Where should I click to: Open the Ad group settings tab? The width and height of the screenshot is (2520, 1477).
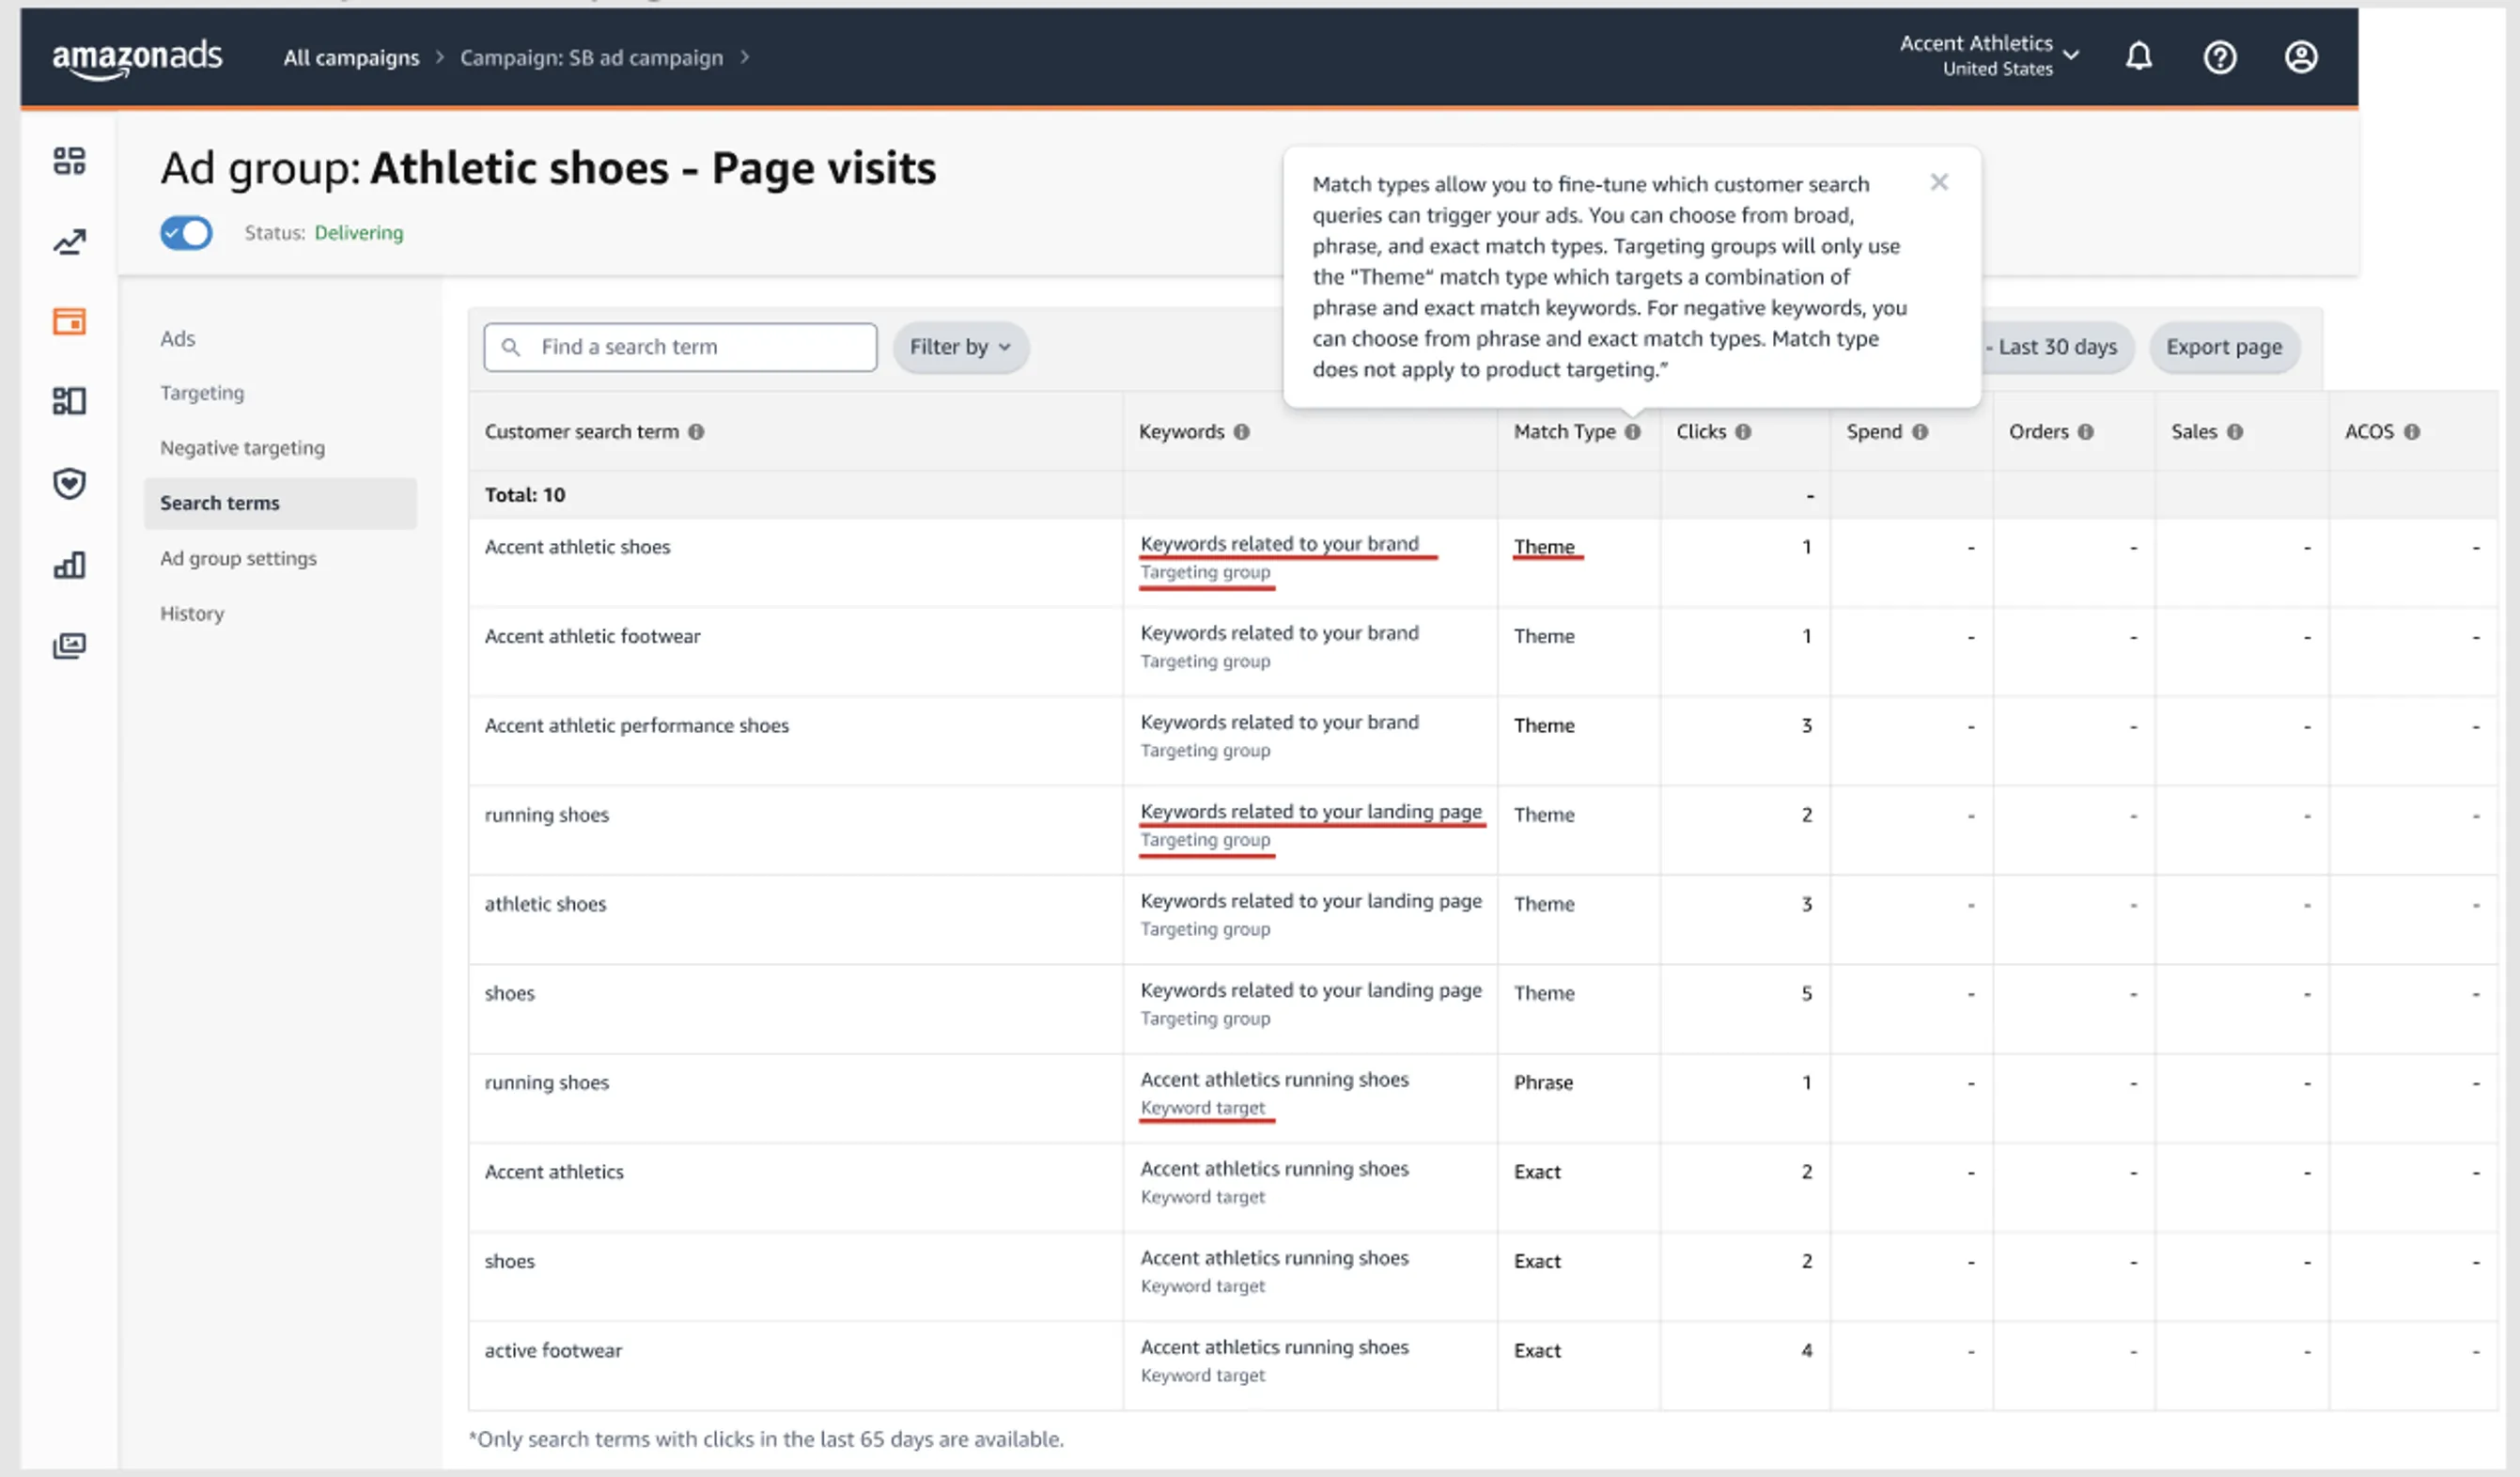[x=238, y=558]
